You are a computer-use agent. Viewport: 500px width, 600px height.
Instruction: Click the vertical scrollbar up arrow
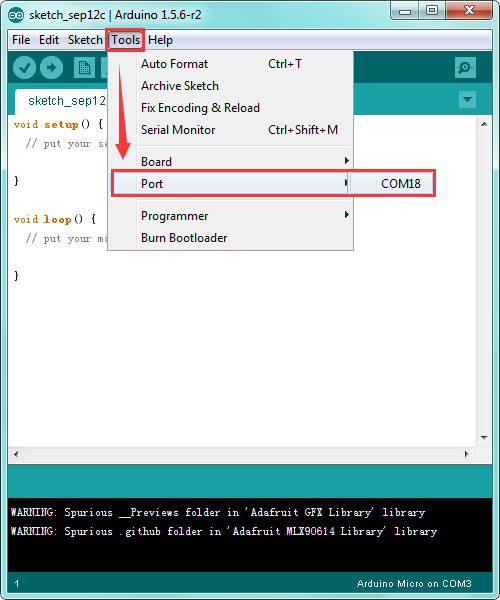click(484, 124)
